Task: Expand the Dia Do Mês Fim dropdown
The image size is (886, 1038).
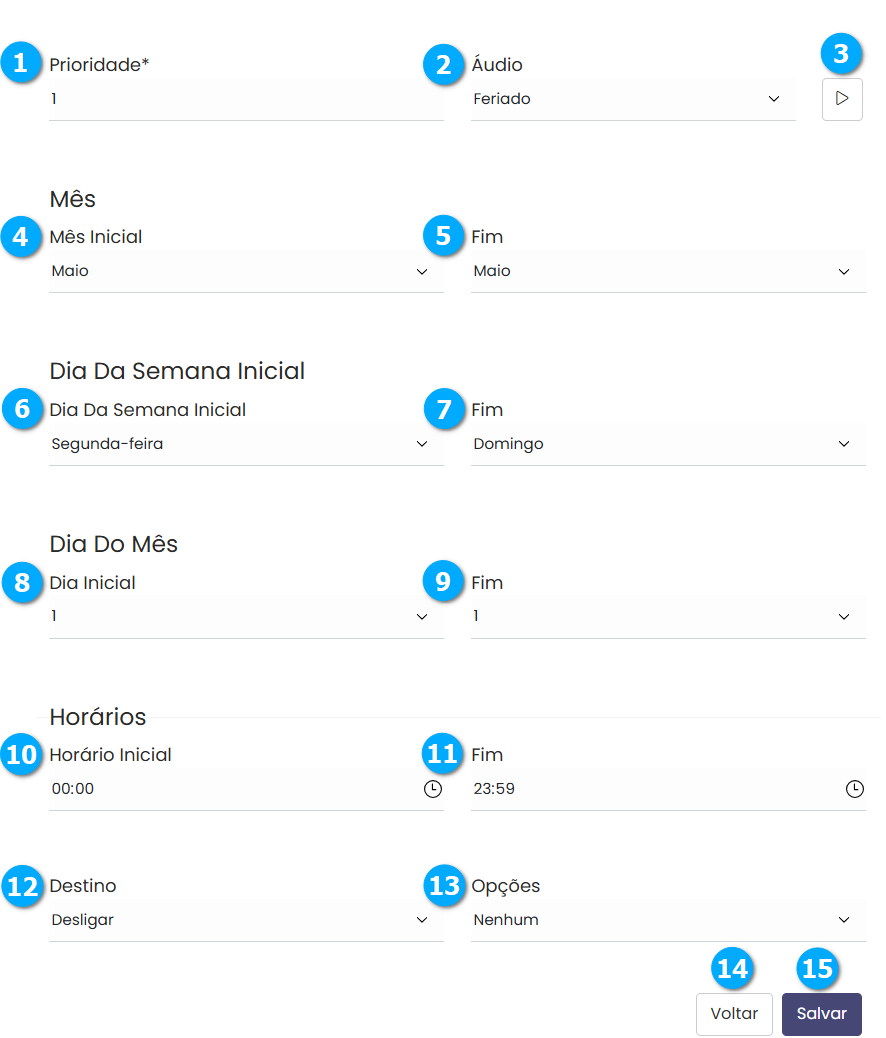Action: pos(667,617)
